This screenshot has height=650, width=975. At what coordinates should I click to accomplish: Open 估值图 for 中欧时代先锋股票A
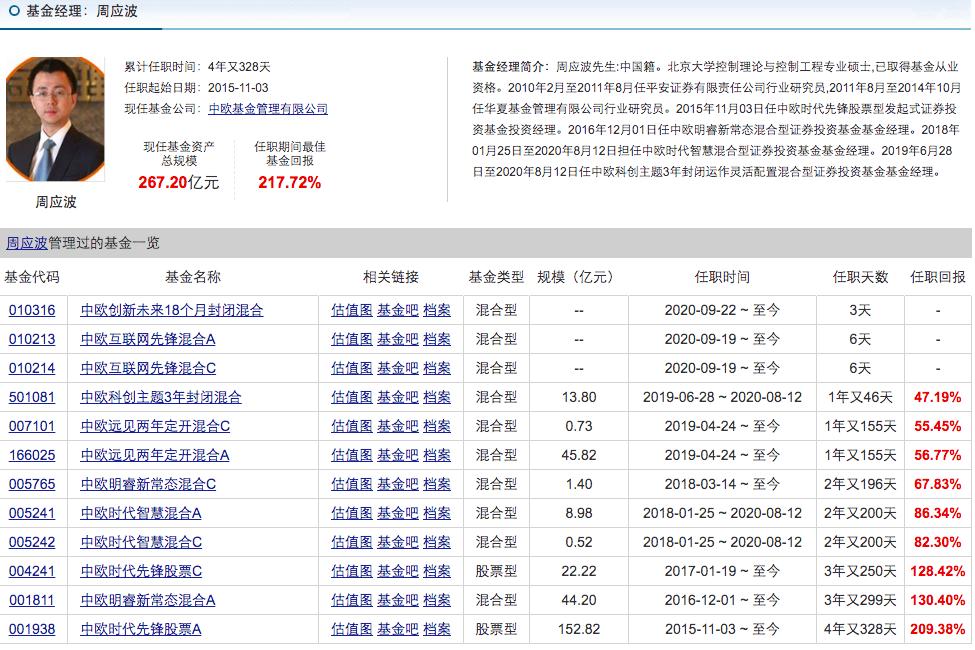tap(352, 629)
